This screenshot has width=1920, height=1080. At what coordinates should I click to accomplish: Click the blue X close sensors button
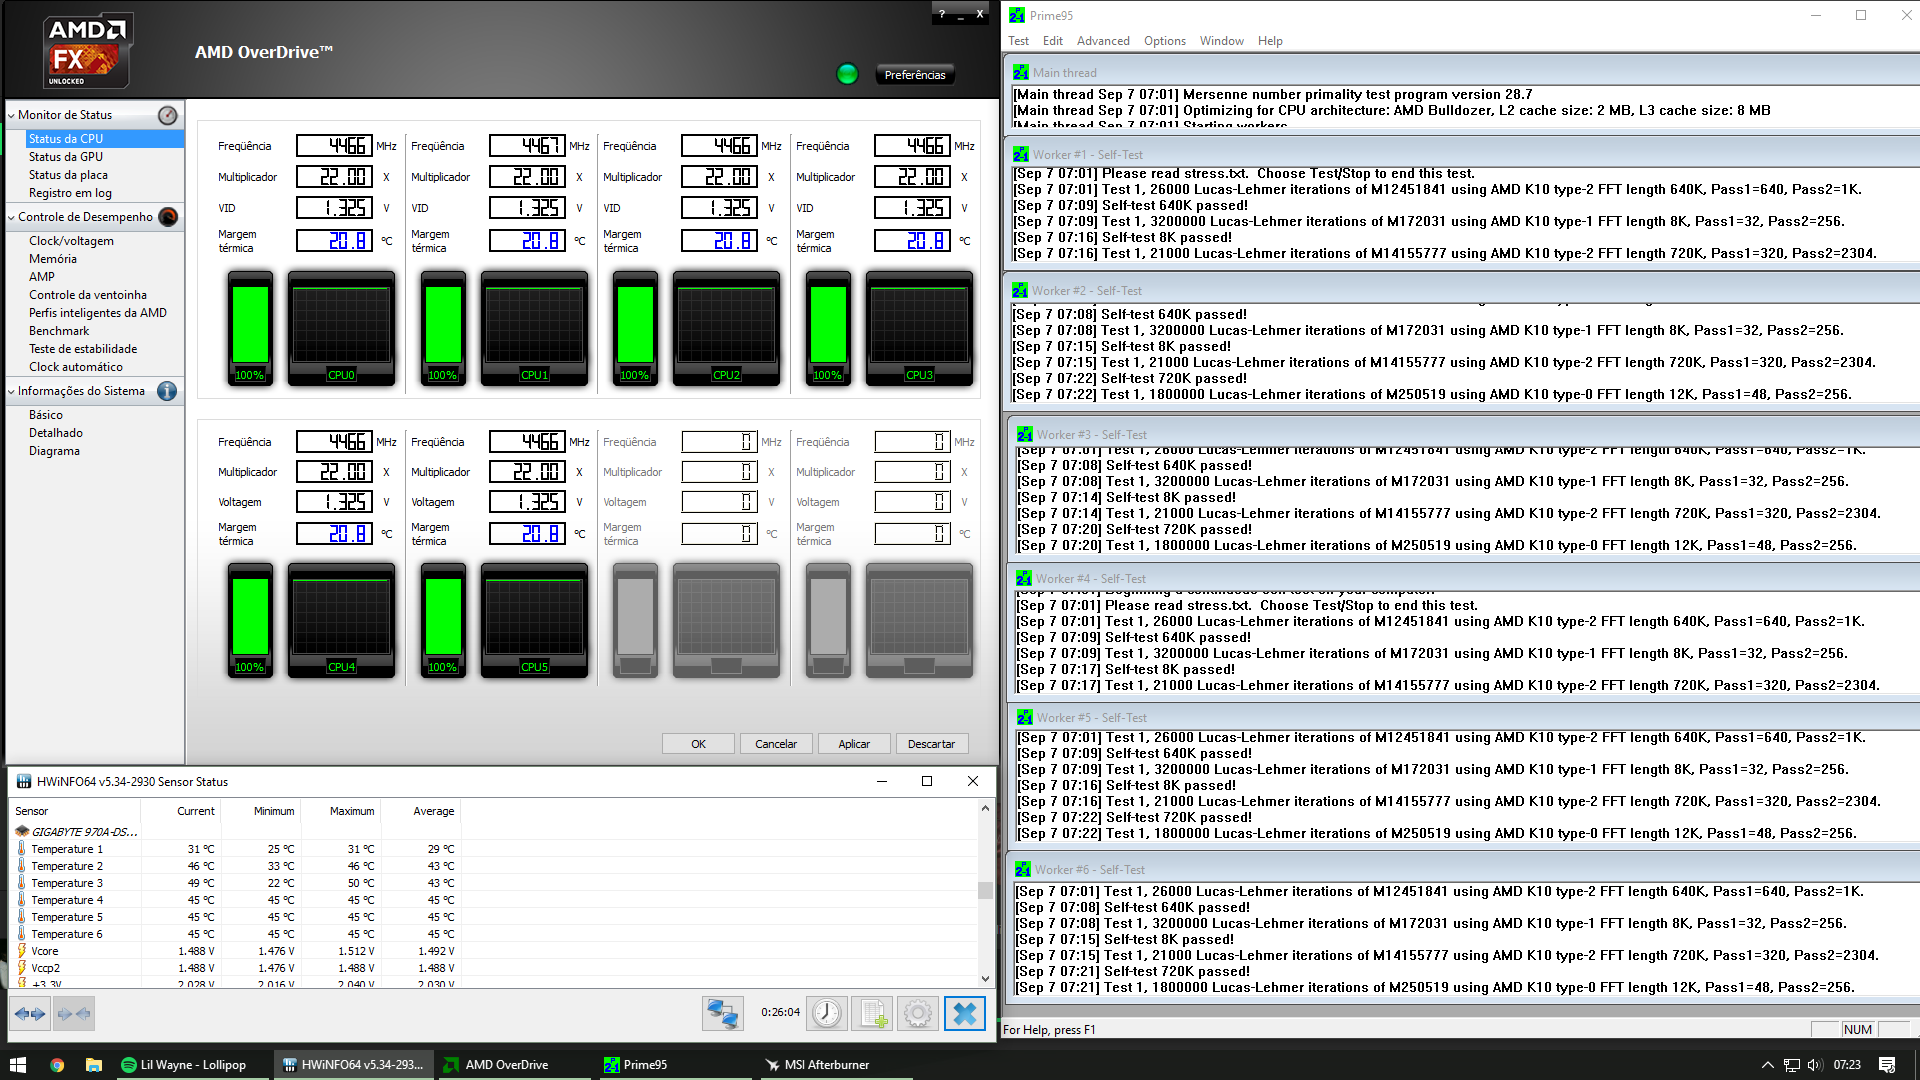coord(964,1013)
